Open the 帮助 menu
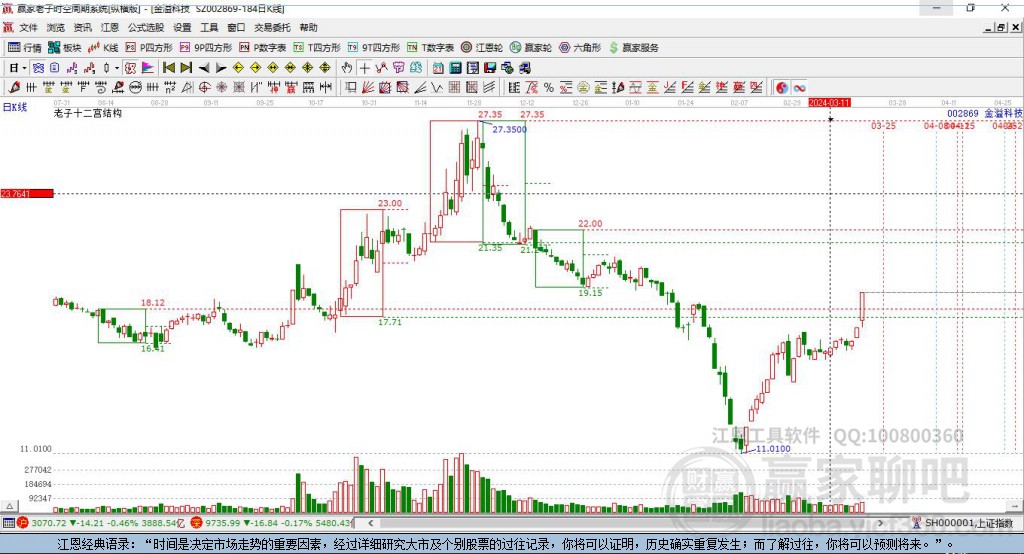Viewport: 1024px width, 554px height. (308, 27)
